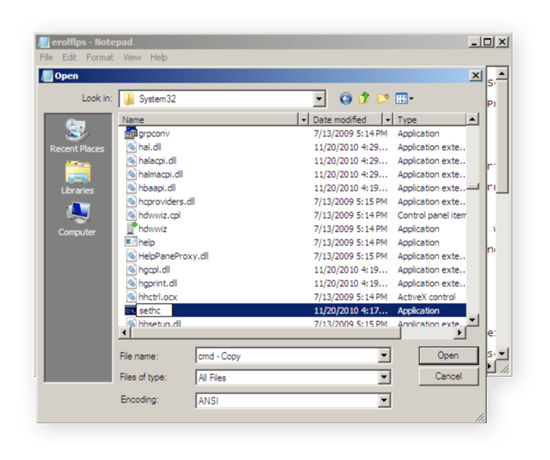This screenshot has width=550, height=460.
Task: Select the help application file
Action: point(147,242)
